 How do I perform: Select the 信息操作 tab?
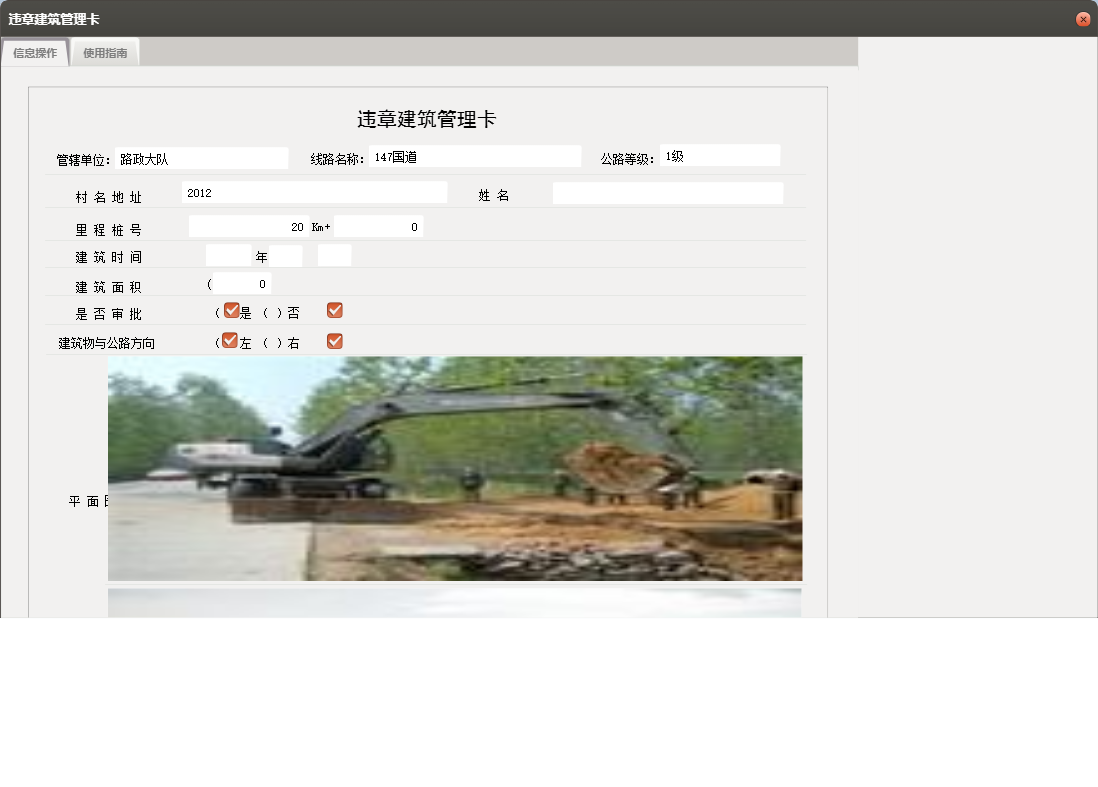pos(34,52)
